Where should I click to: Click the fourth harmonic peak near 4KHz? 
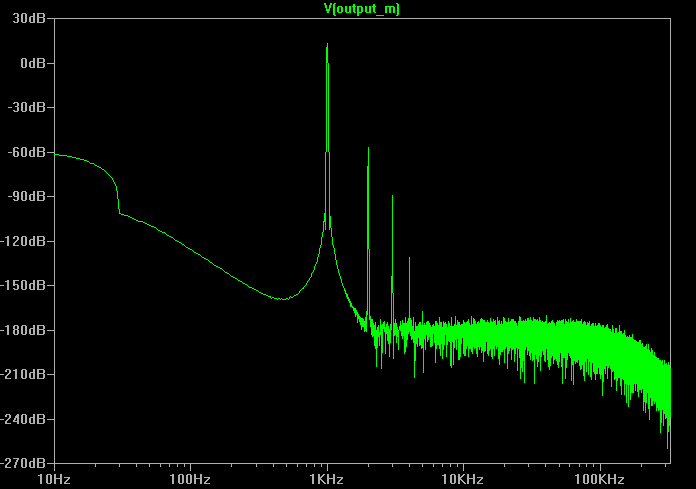409,258
